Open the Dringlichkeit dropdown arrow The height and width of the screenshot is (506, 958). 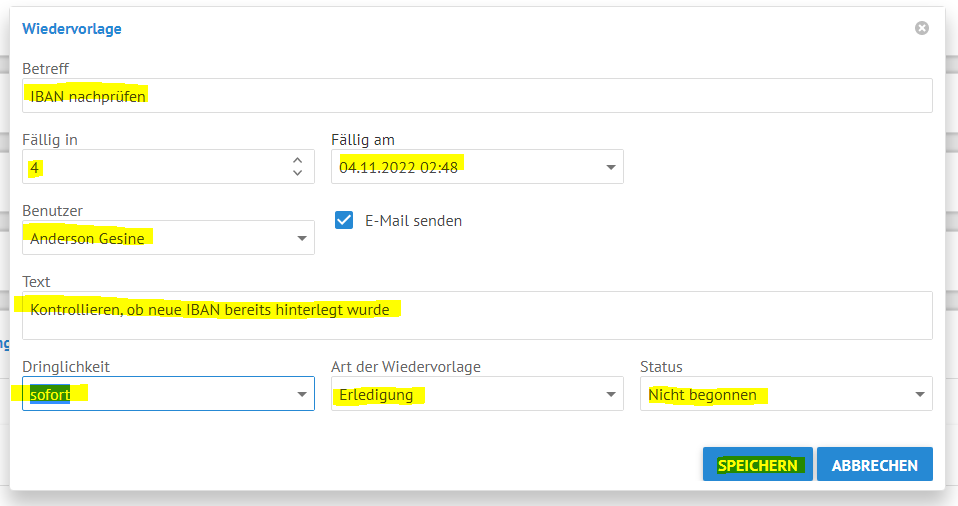pyautogui.click(x=302, y=394)
